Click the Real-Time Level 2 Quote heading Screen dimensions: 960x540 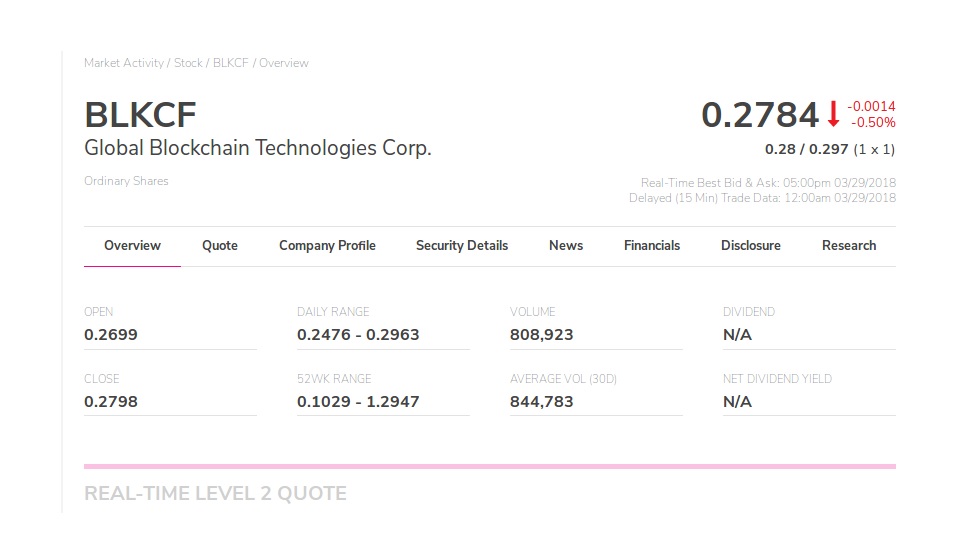215,493
